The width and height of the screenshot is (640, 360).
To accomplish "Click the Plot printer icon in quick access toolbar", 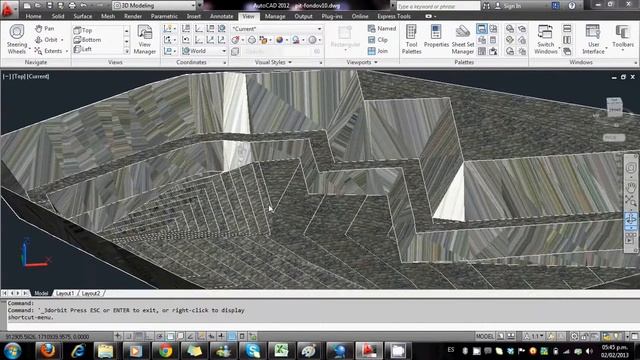I will point(72,6).
